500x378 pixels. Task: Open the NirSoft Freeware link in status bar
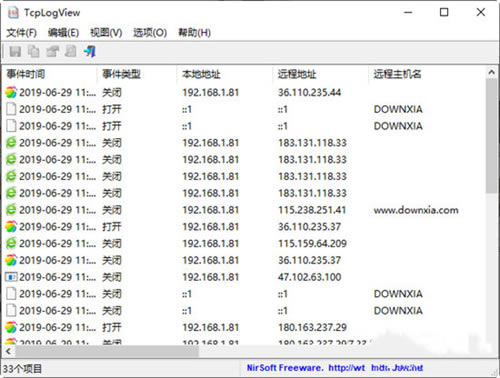click(x=335, y=368)
